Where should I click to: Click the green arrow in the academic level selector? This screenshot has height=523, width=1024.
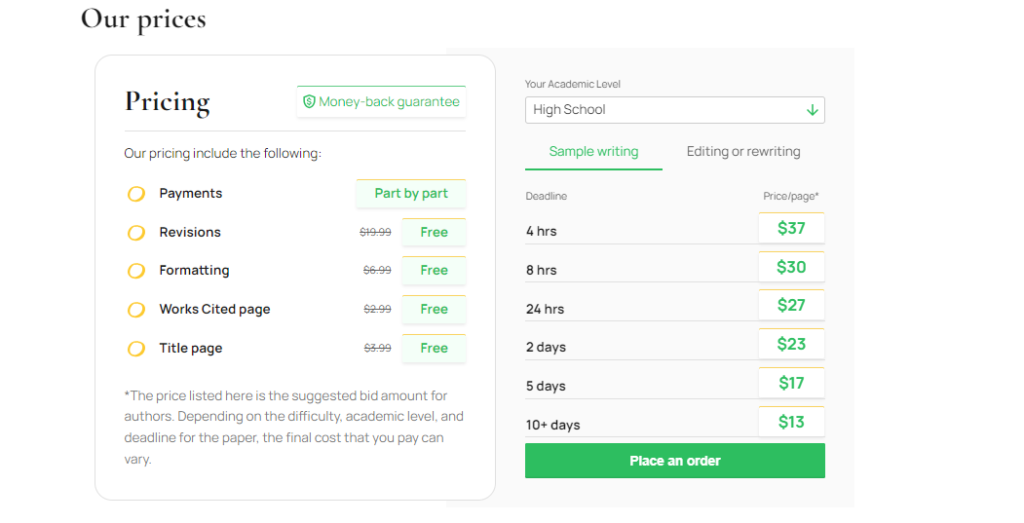pos(812,110)
